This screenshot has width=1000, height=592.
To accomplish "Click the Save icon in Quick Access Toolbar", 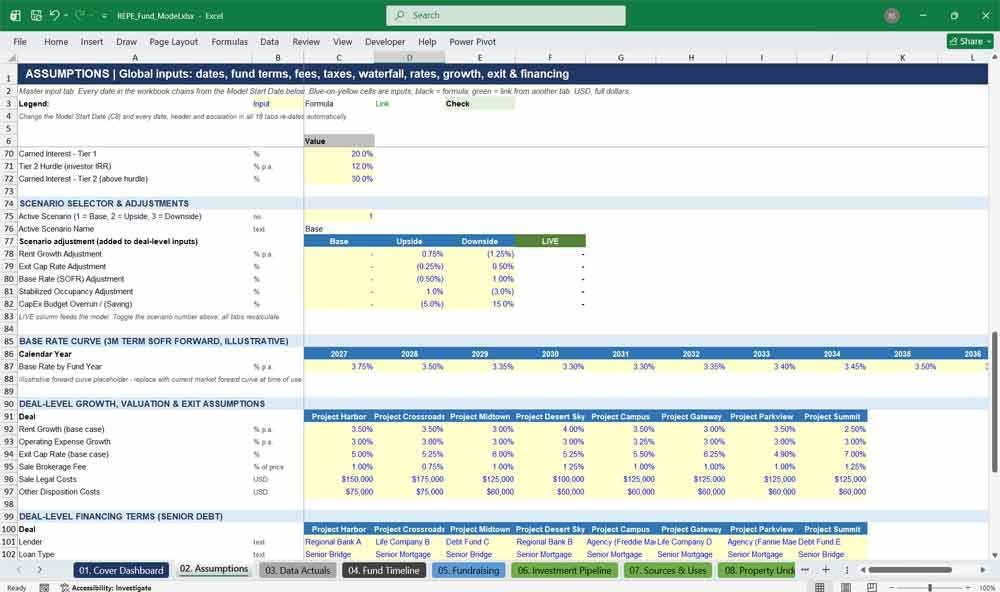I will click(36, 15).
